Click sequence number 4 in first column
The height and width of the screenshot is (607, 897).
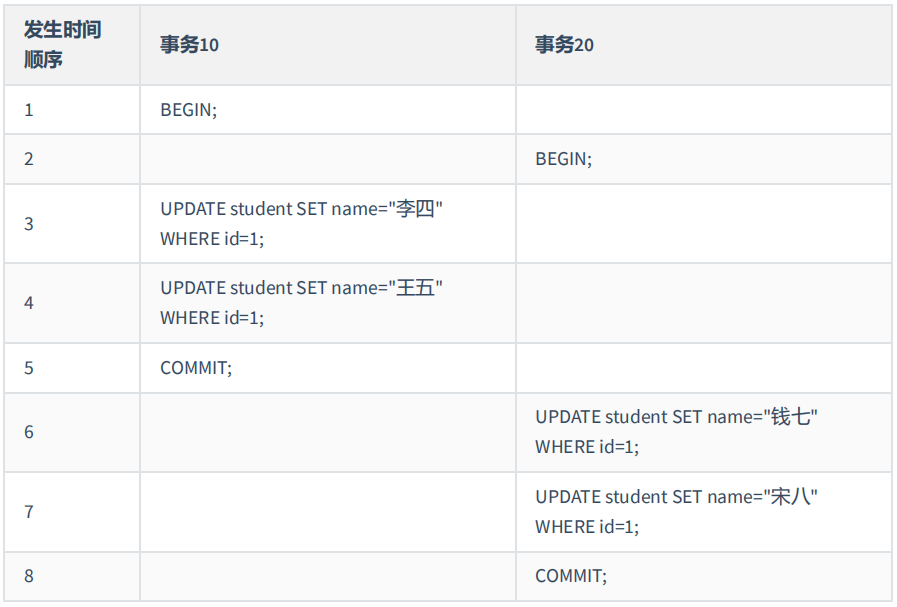(29, 303)
